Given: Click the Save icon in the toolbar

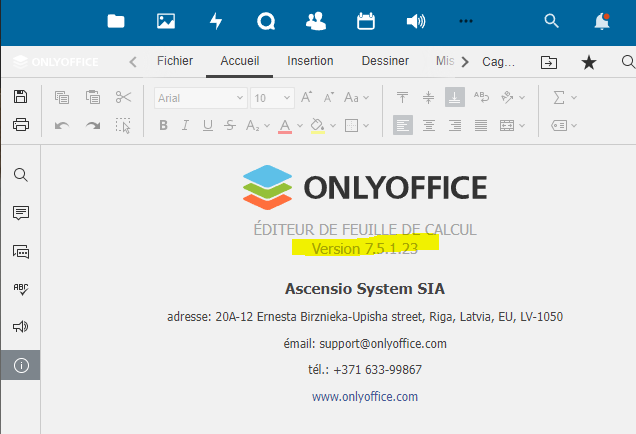Looking at the screenshot, I should (x=20, y=97).
